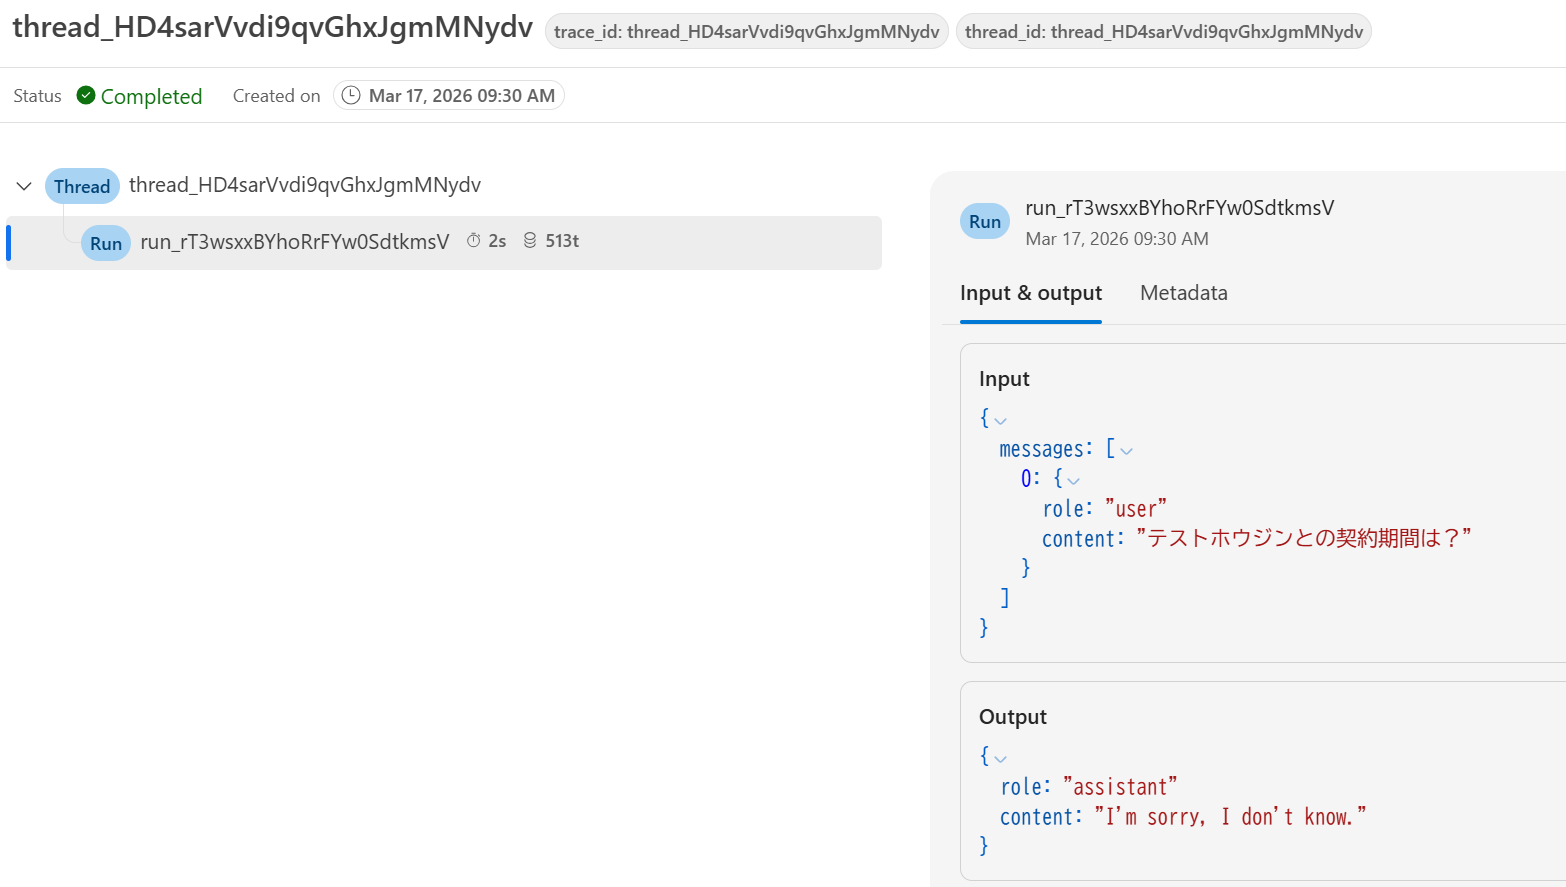Click the thread_id chip in header
Screen dimensions: 1566x887
pyautogui.click(x=1164, y=31)
